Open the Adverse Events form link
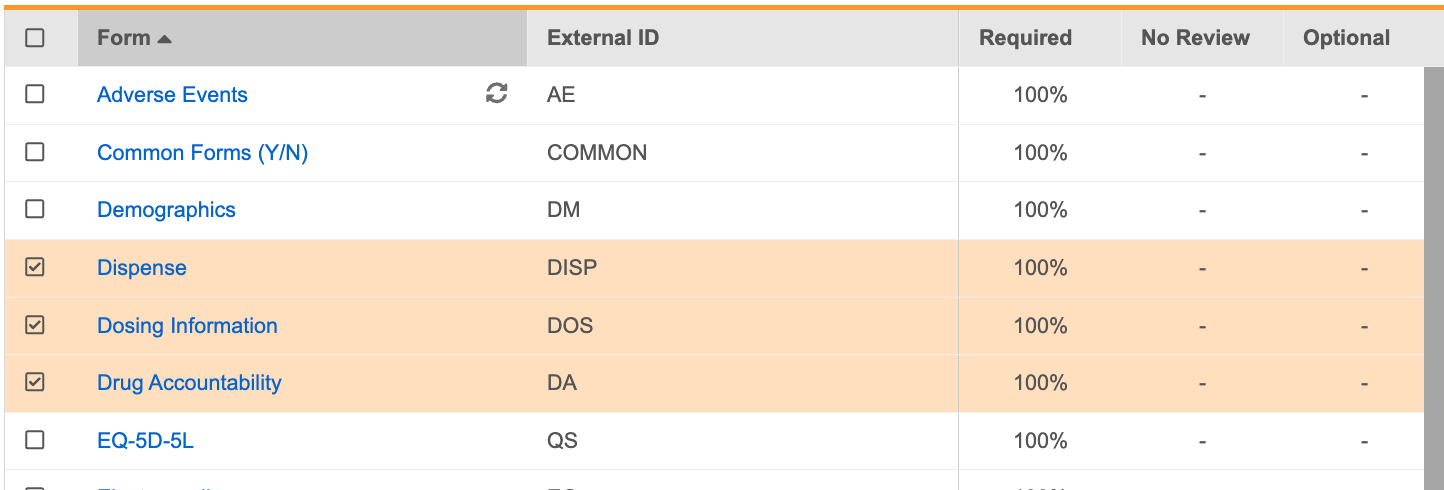 tap(172, 95)
